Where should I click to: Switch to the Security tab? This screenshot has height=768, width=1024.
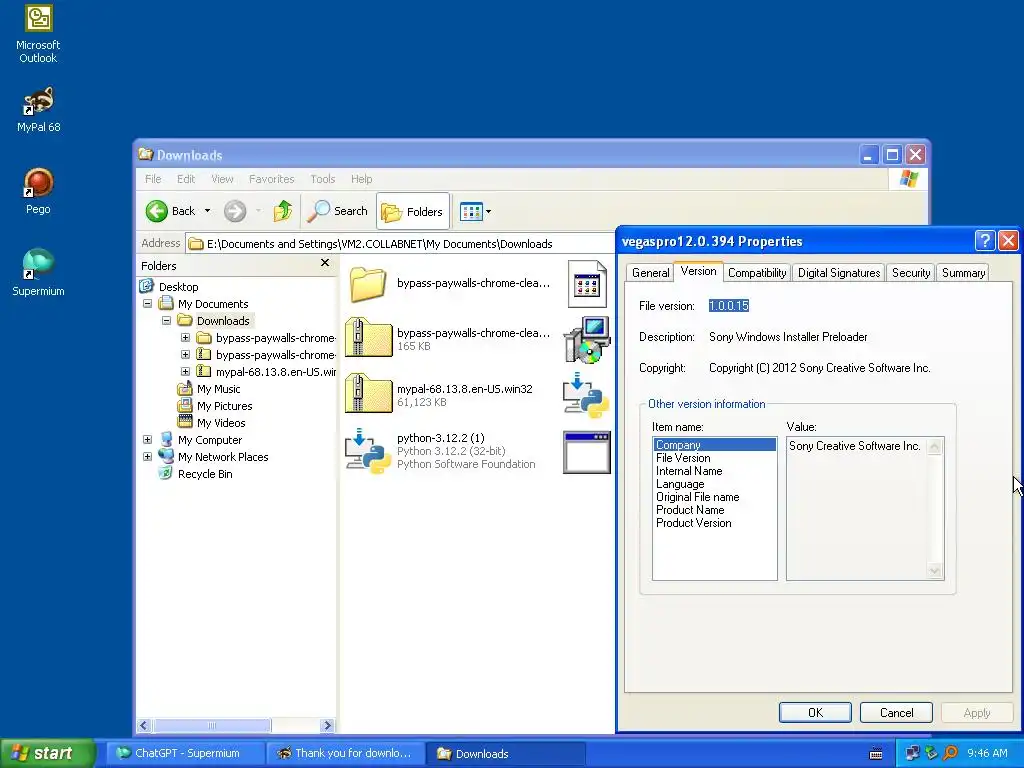911,273
